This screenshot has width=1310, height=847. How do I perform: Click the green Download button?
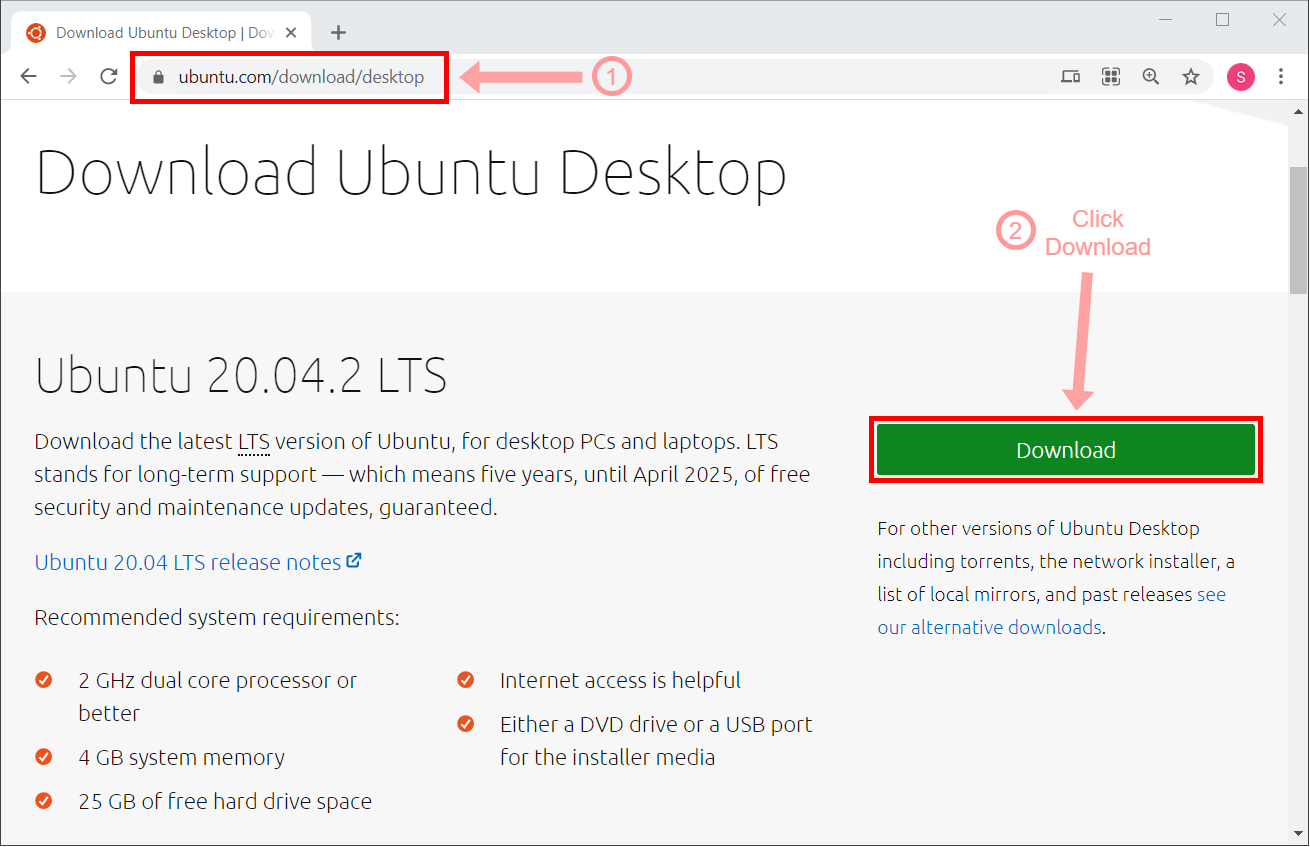point(1065,450)
